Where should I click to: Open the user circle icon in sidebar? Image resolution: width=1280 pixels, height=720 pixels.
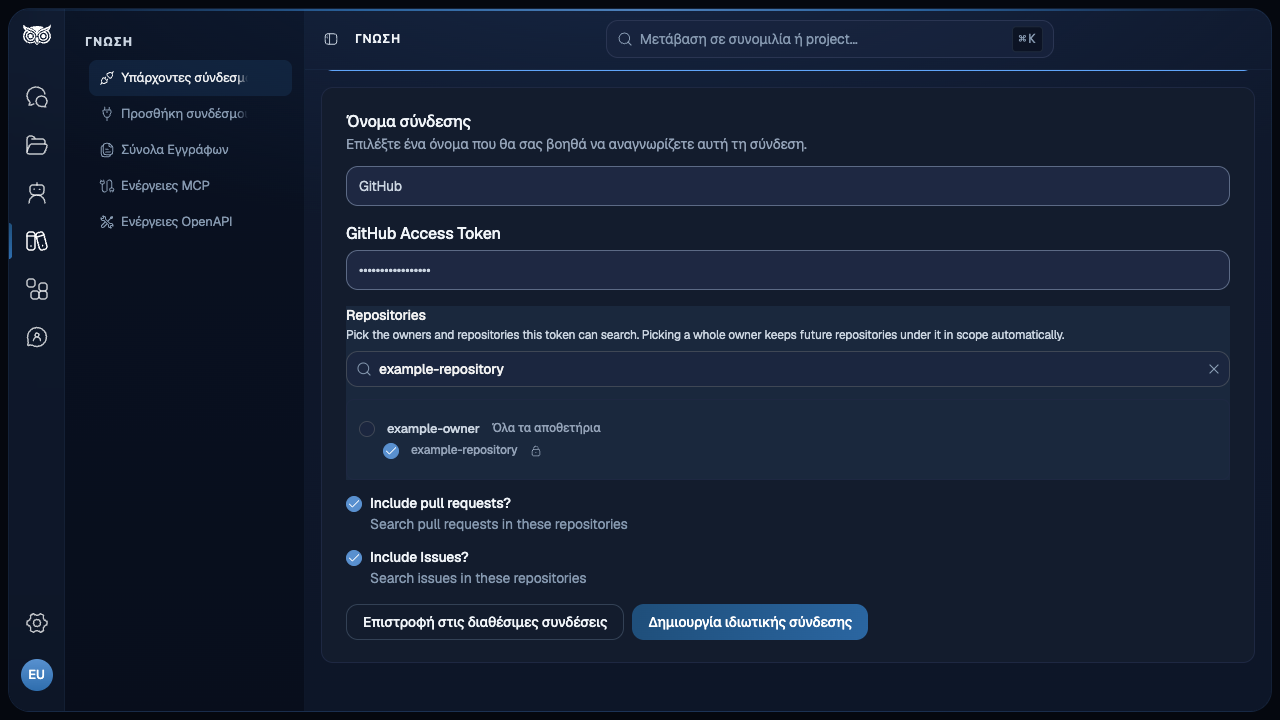(x=37, y=337)
